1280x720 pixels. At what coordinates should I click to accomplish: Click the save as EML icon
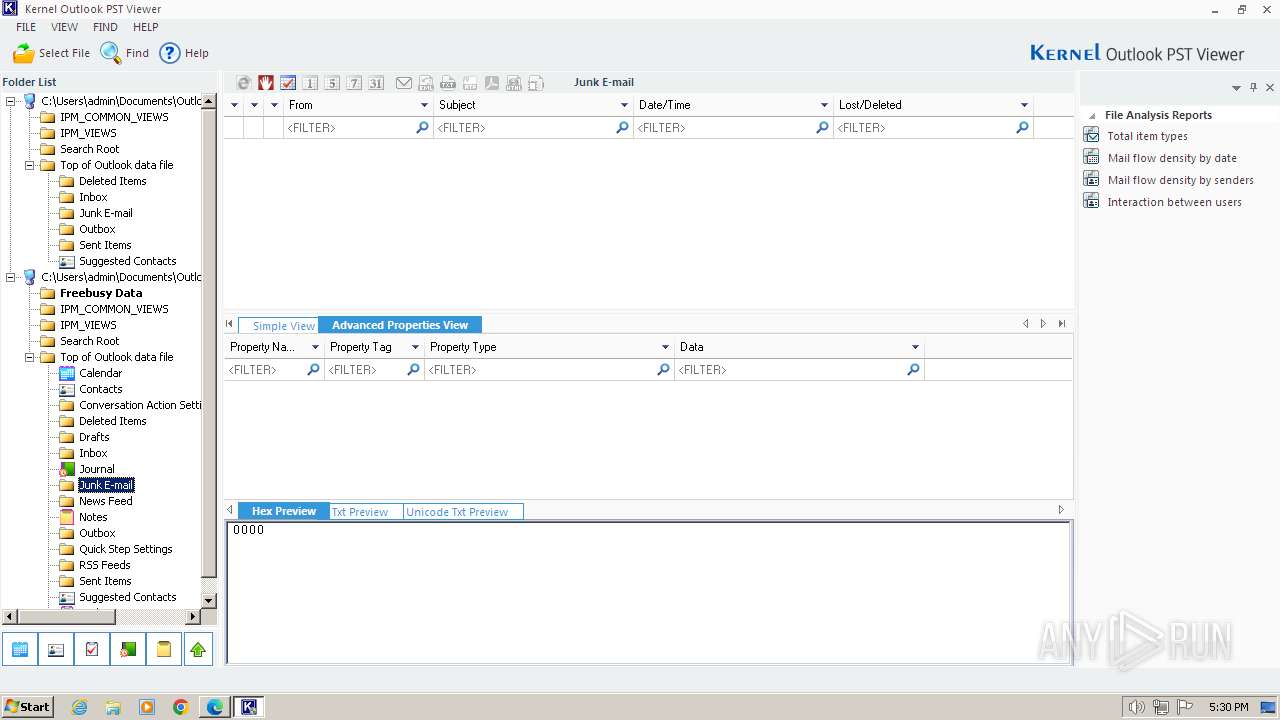(x=426, y=83)
